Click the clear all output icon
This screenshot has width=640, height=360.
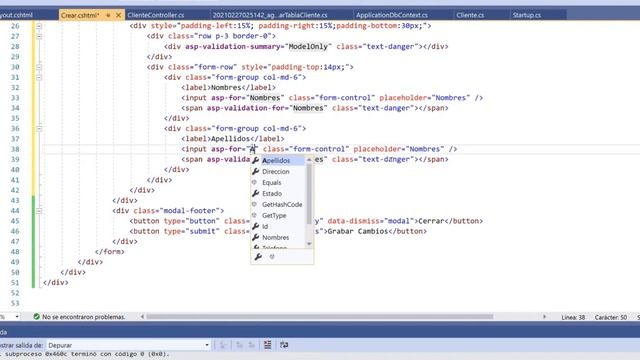pyautogui.click(x=267, y=345)
